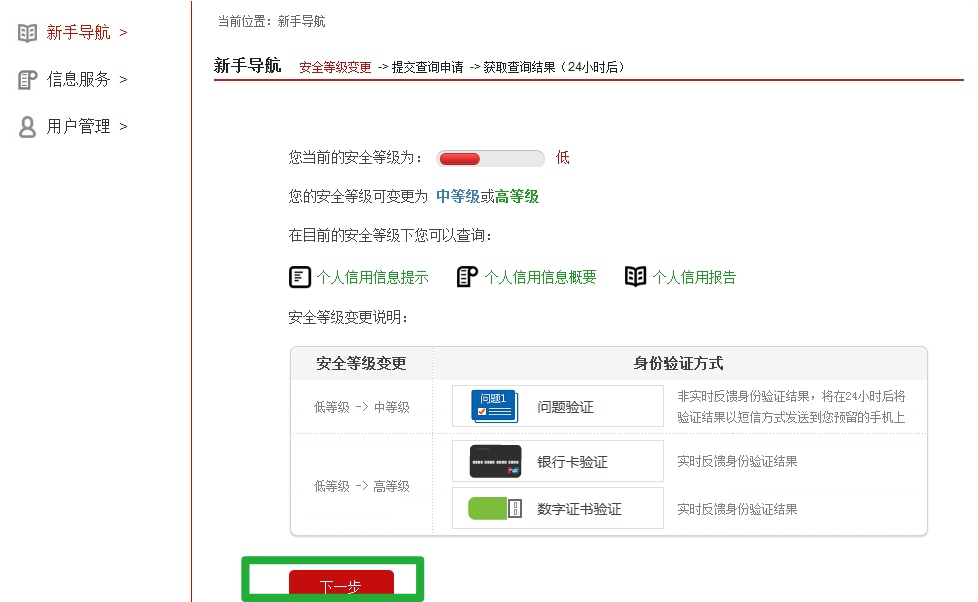The width and height of the screenshot is (978, 602).
Task: Click the blue 问题1 question verification icon
Action: point(492,404)
